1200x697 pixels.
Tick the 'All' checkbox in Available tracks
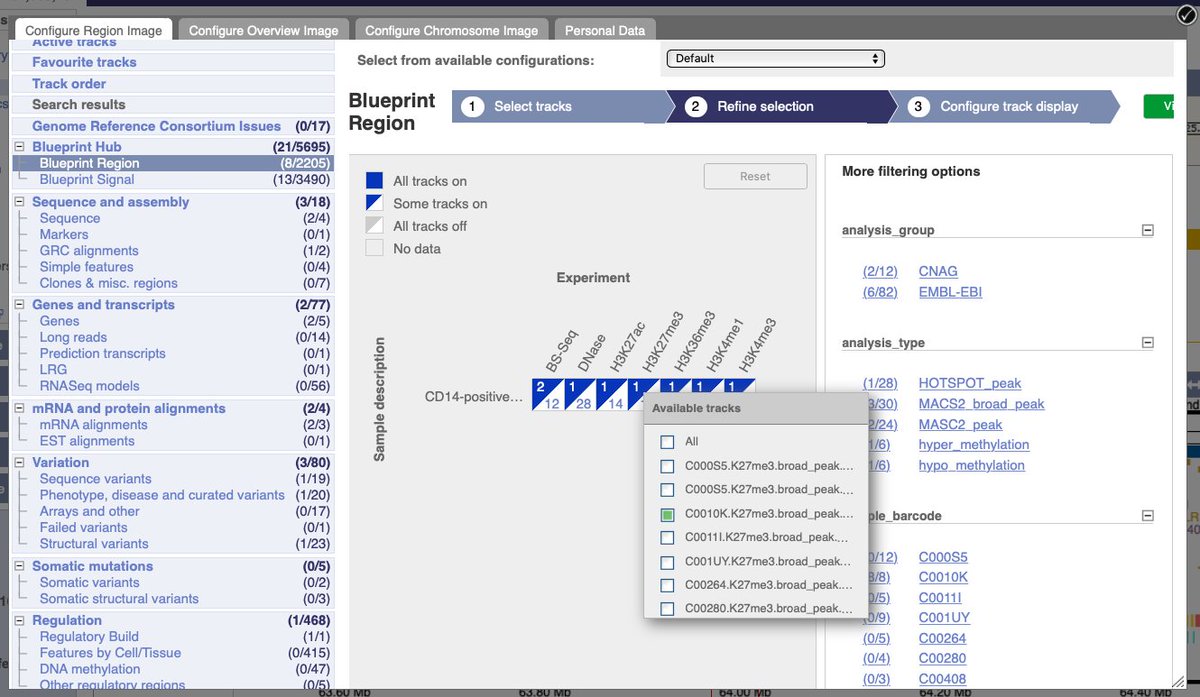(x=667, y=441)
